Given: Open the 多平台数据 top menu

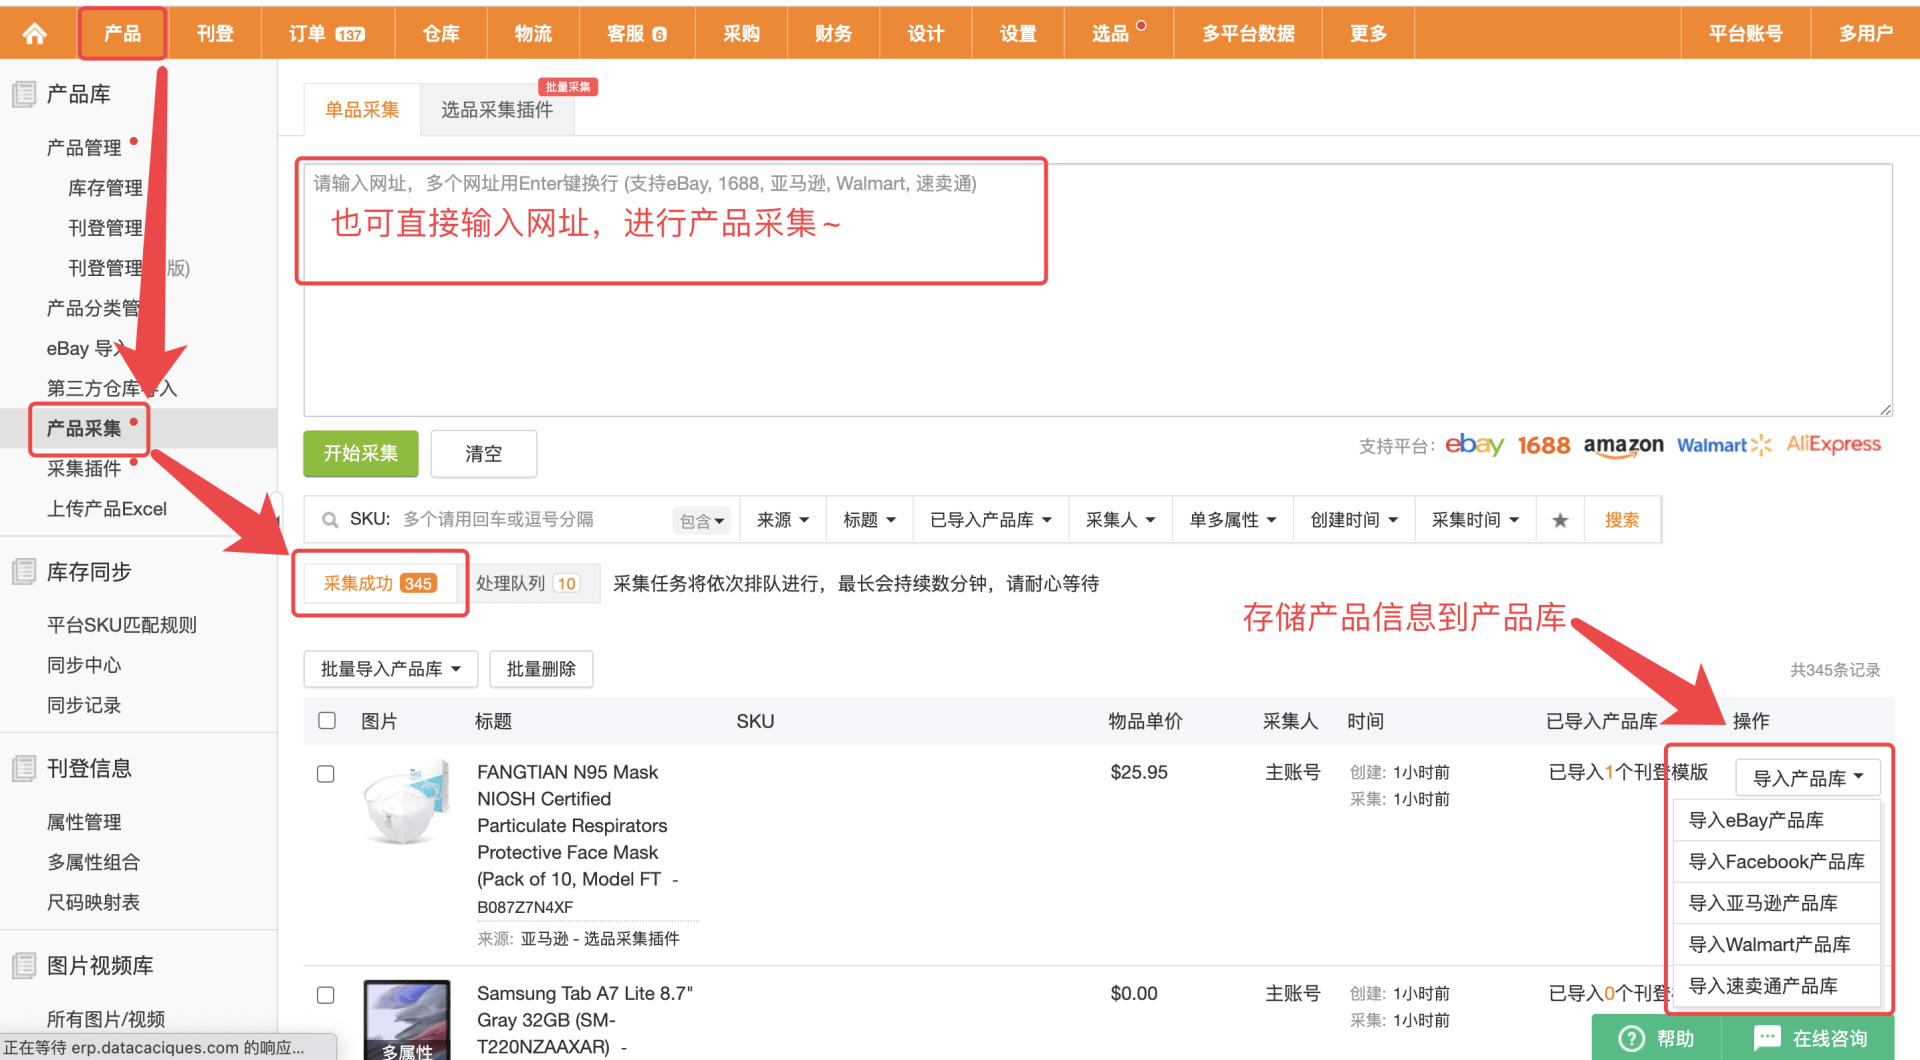Looking at the screenshot, I should [1248, 34].
